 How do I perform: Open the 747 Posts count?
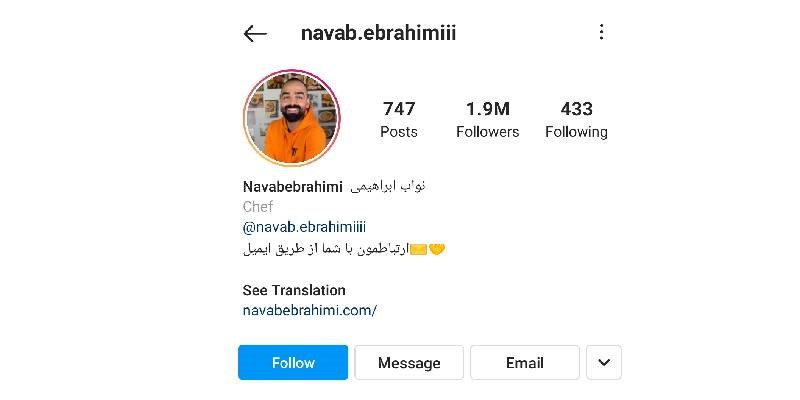(x=399, y=119)
